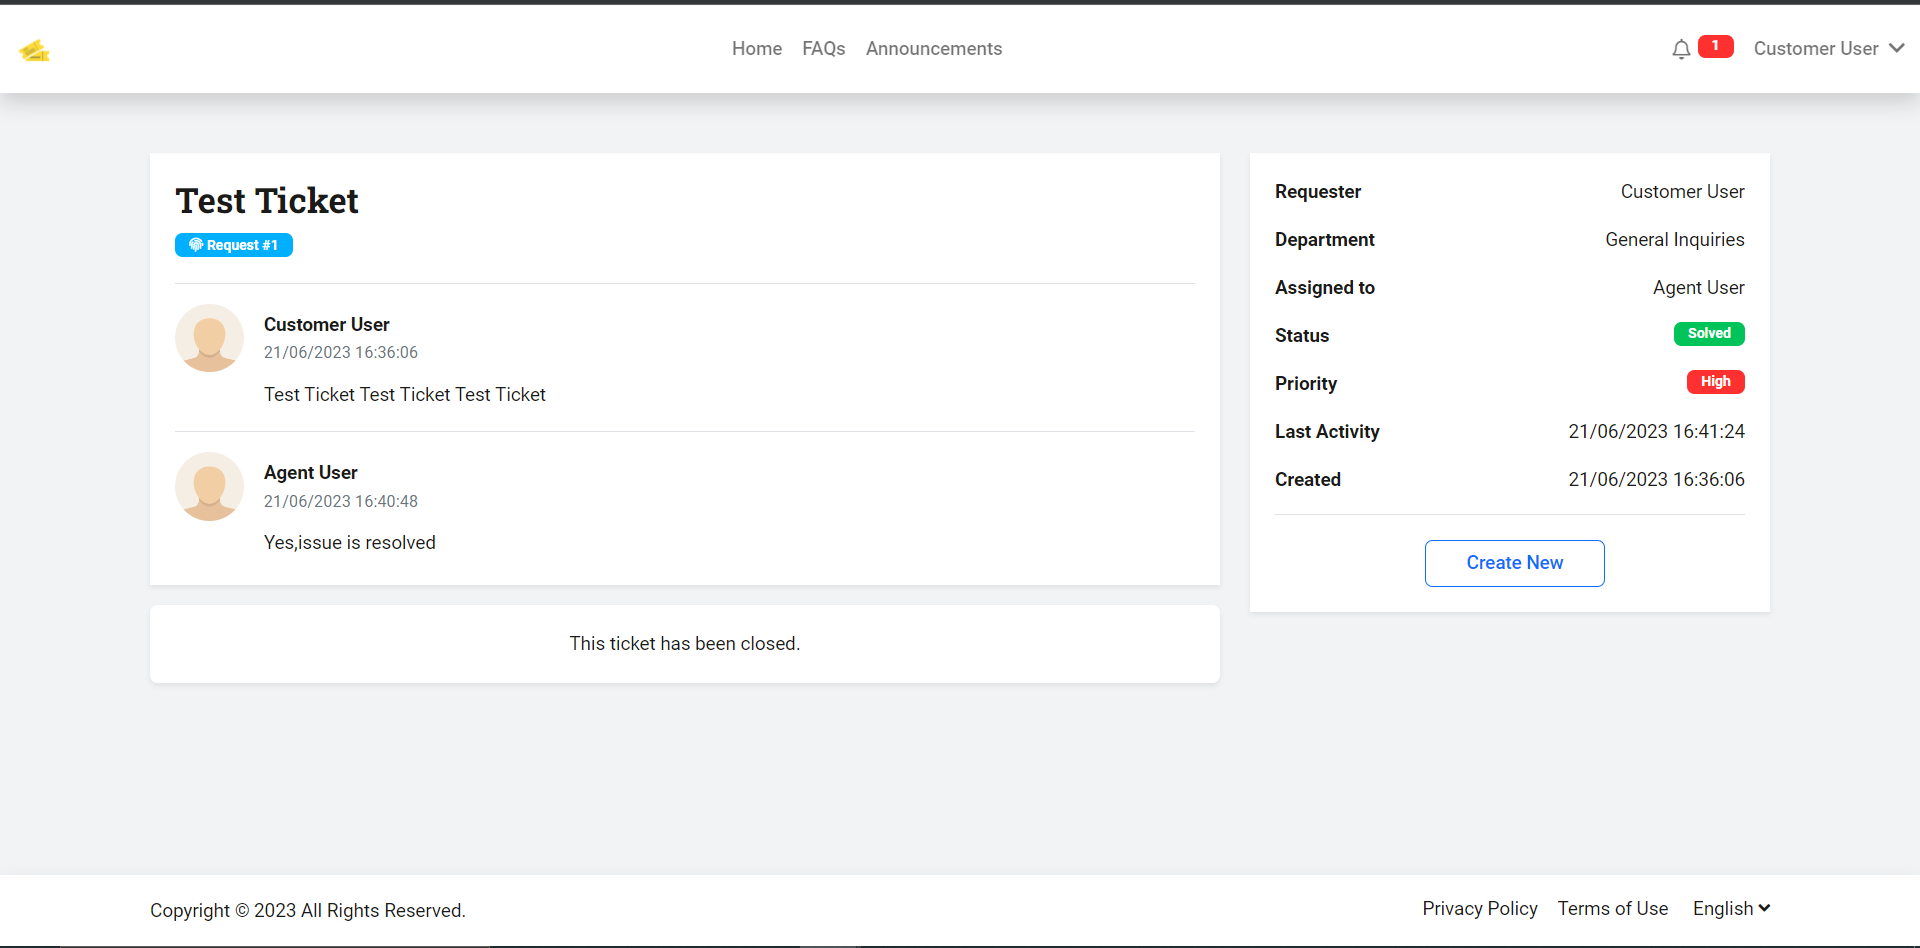Viewport: 1920px width, 948px height.
Task: Open the Terms of Use link
Action: pyautogui.click(x=1613, y=908)
